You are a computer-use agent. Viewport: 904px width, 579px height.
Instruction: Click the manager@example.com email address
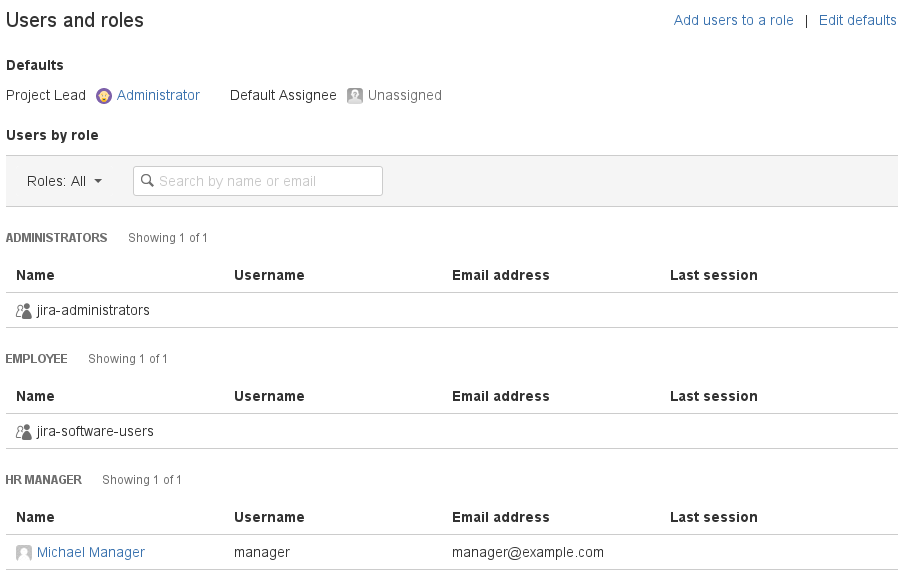tap(527, 552)
